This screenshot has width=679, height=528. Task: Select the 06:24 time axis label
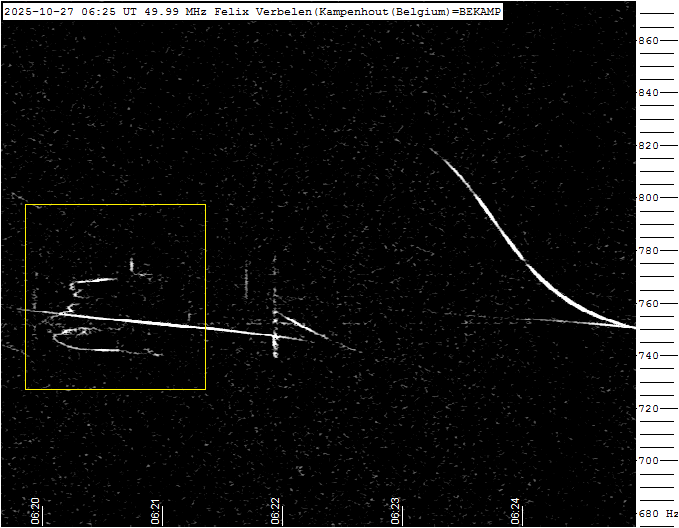click(x=515, y=511)
